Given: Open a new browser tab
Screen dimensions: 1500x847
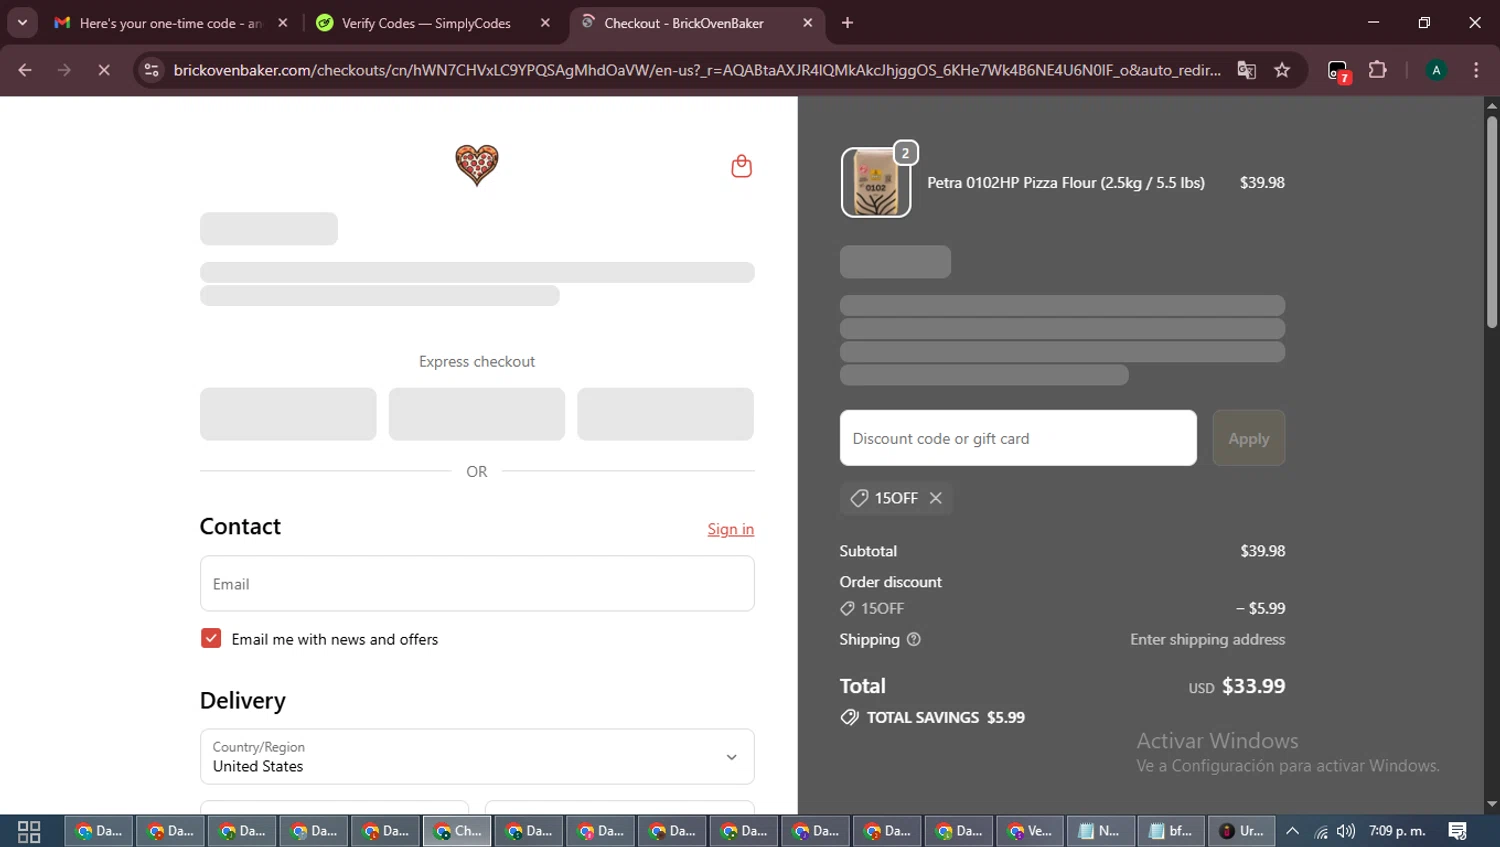Looking at the screenshot, I should (847, 23).
